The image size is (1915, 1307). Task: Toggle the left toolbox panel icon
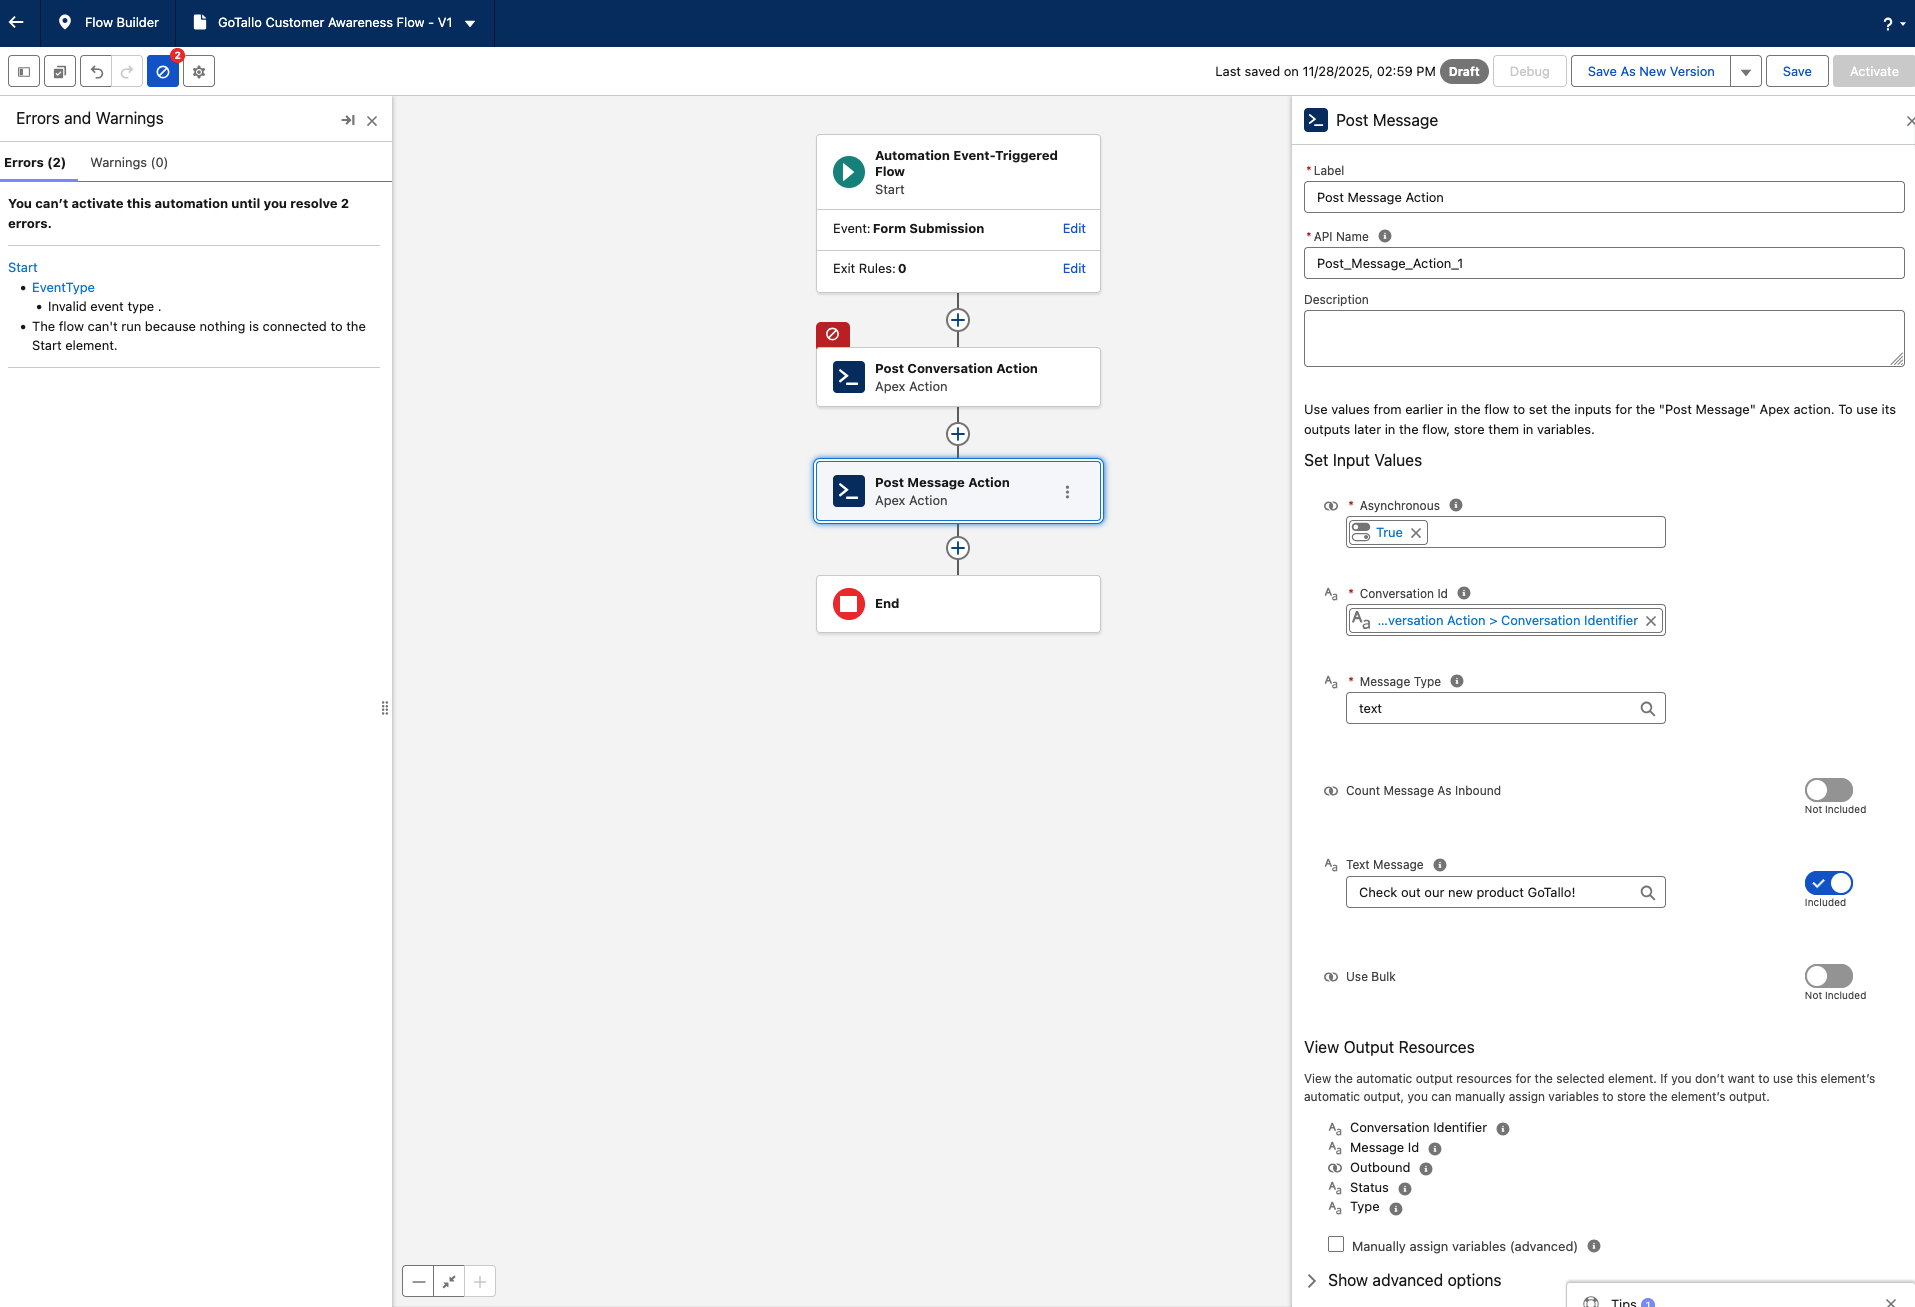(24, 72)
